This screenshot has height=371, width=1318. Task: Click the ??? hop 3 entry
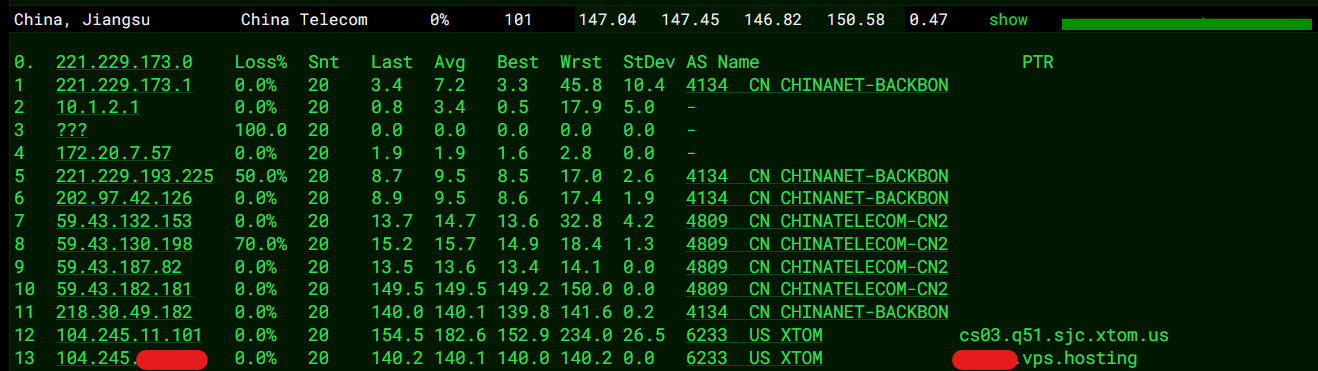[x=71, y=130]
